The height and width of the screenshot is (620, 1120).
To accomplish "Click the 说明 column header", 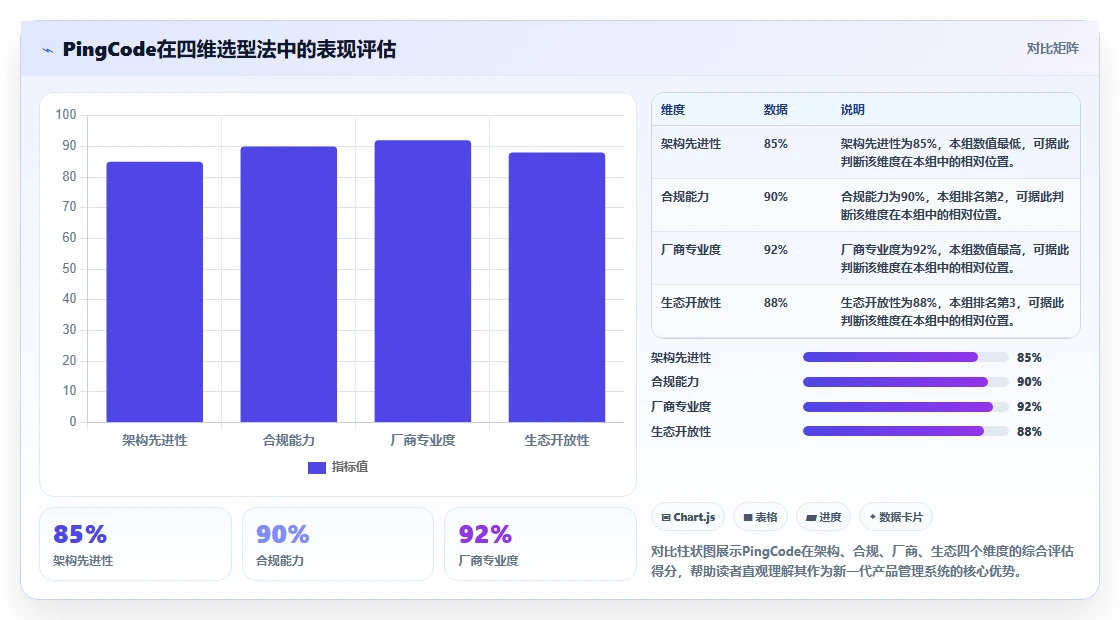I will (x=853, y=109).
